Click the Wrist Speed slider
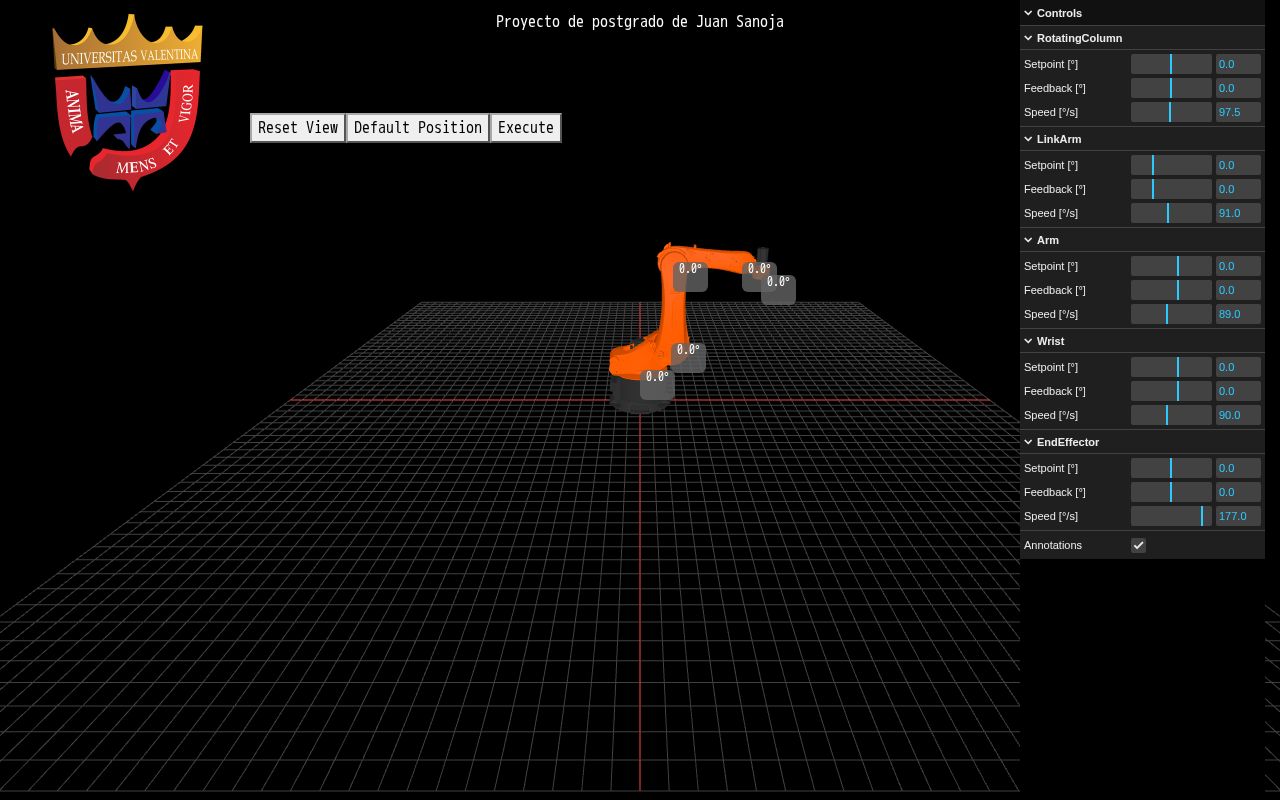The image size is (1280, 800). click(x=1171, y=415)
